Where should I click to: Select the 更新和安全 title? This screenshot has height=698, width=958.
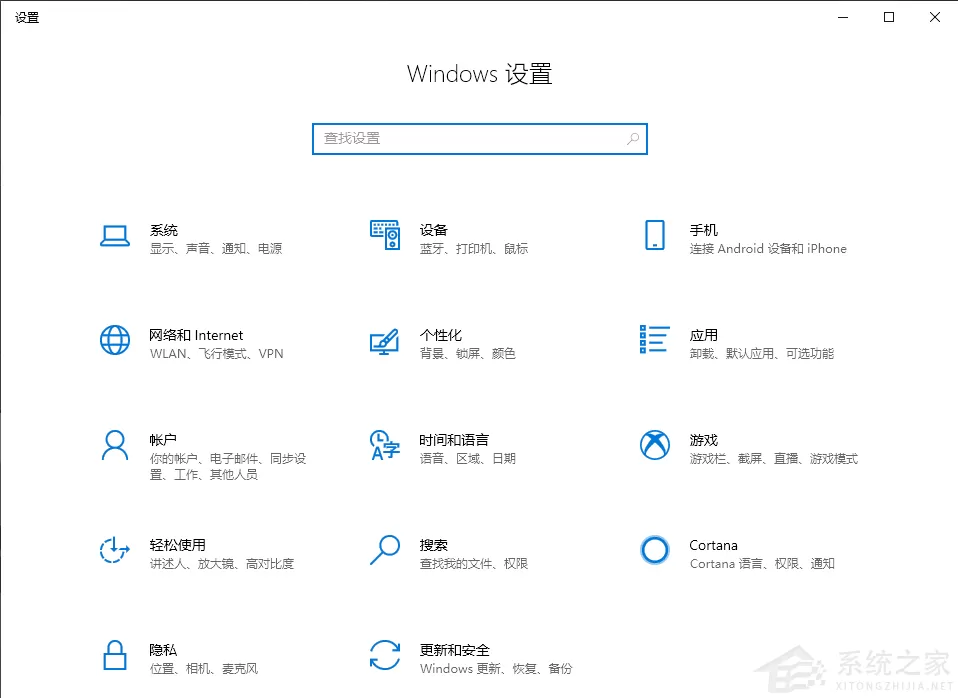(x=455, y=650)
